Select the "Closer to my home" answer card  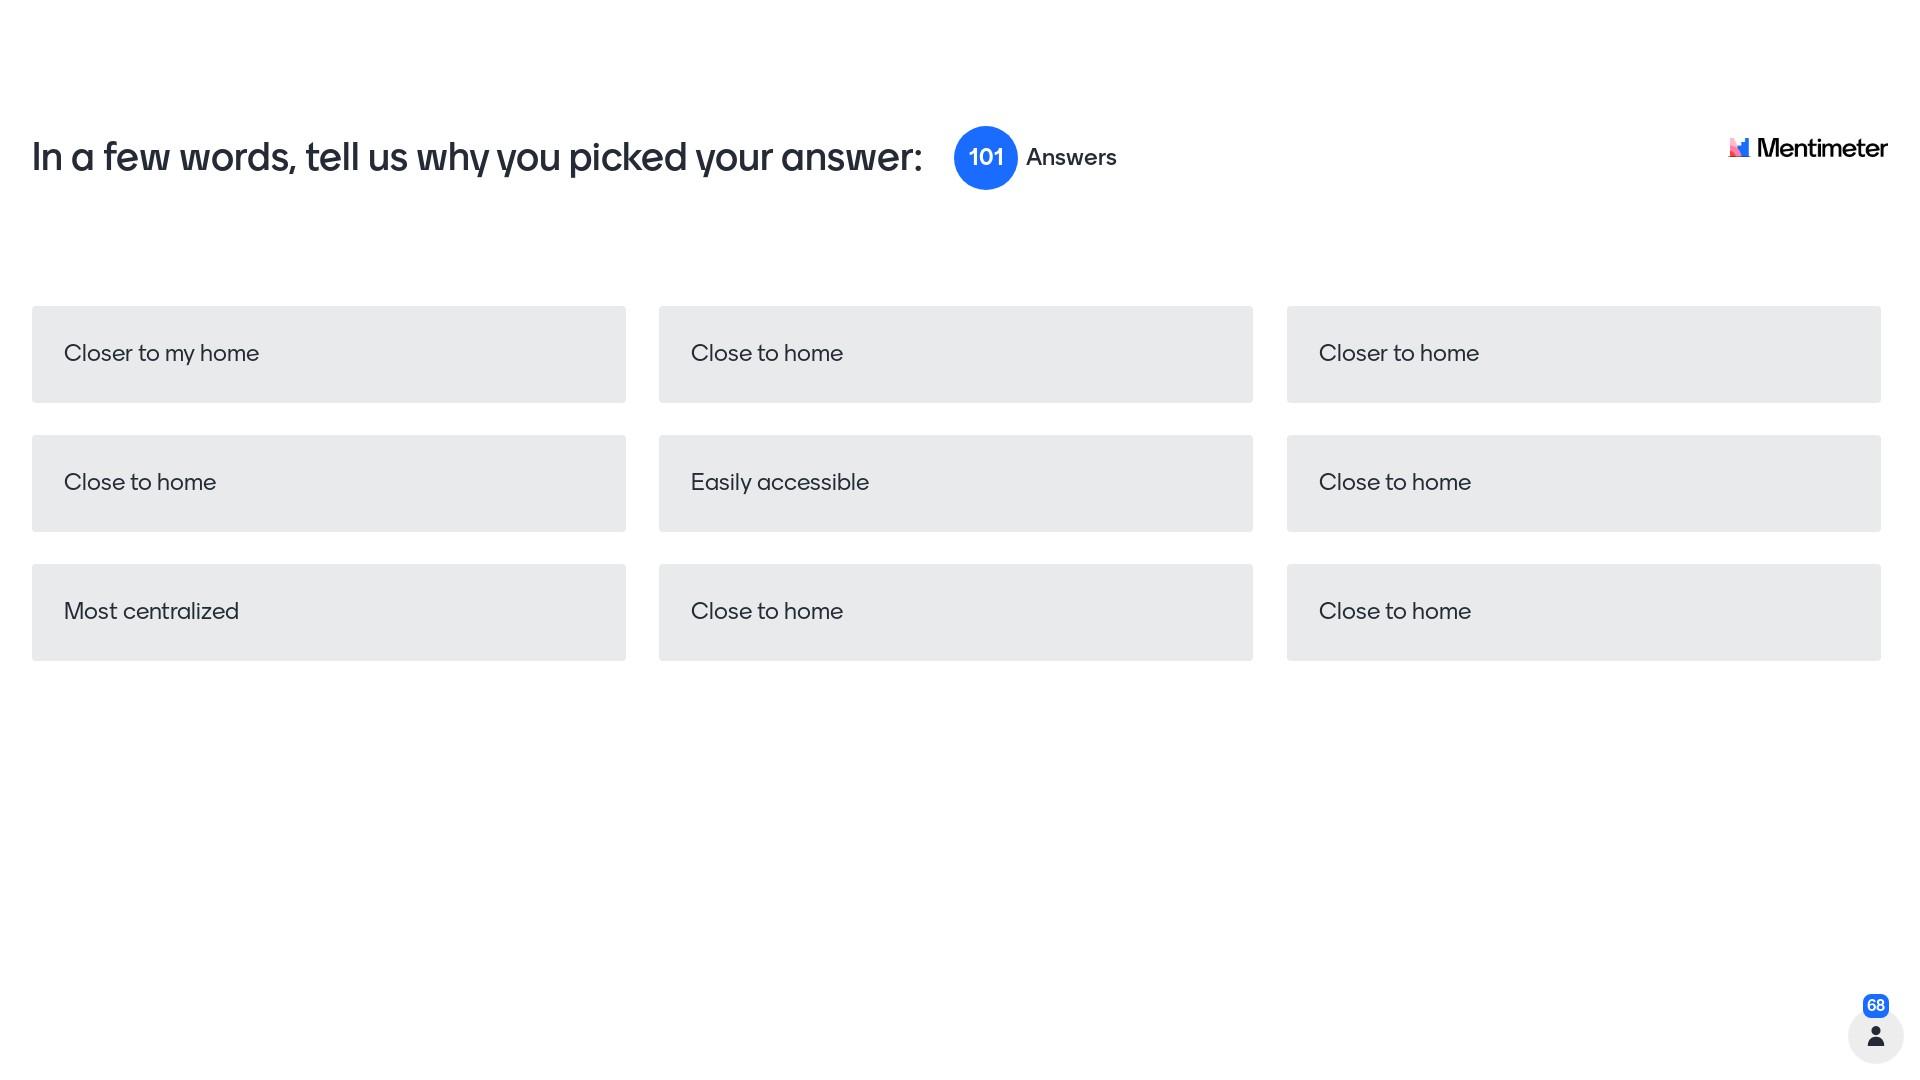[x=328, y=354]
